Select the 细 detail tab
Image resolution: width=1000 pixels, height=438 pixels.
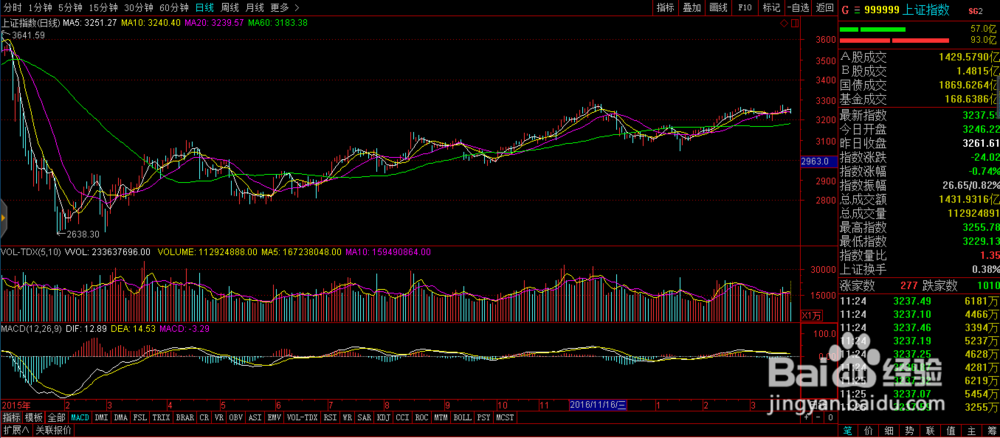click(x=888, y=430)
